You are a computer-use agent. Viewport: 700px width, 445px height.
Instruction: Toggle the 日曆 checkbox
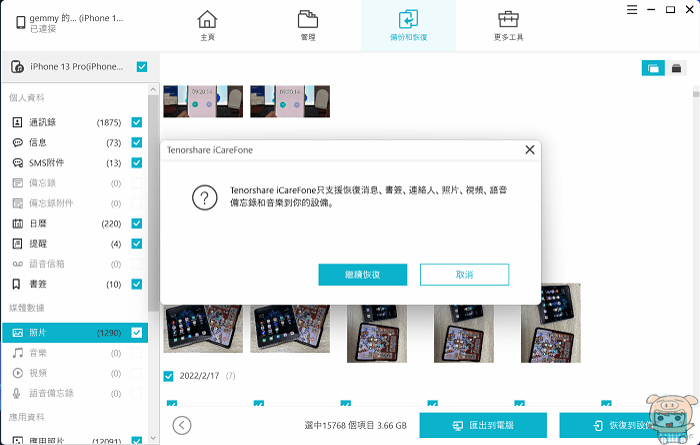[x=137, y=223]
